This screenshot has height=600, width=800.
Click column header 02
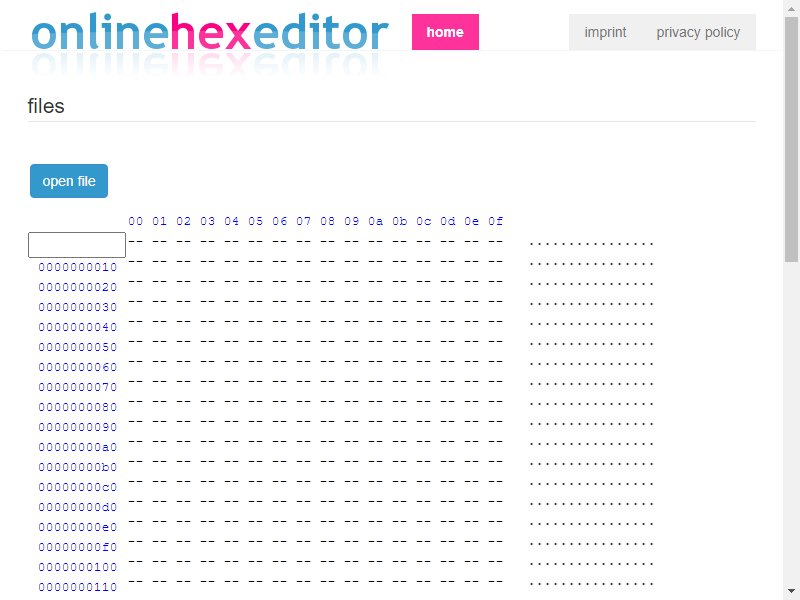click(x=184, y=221)
